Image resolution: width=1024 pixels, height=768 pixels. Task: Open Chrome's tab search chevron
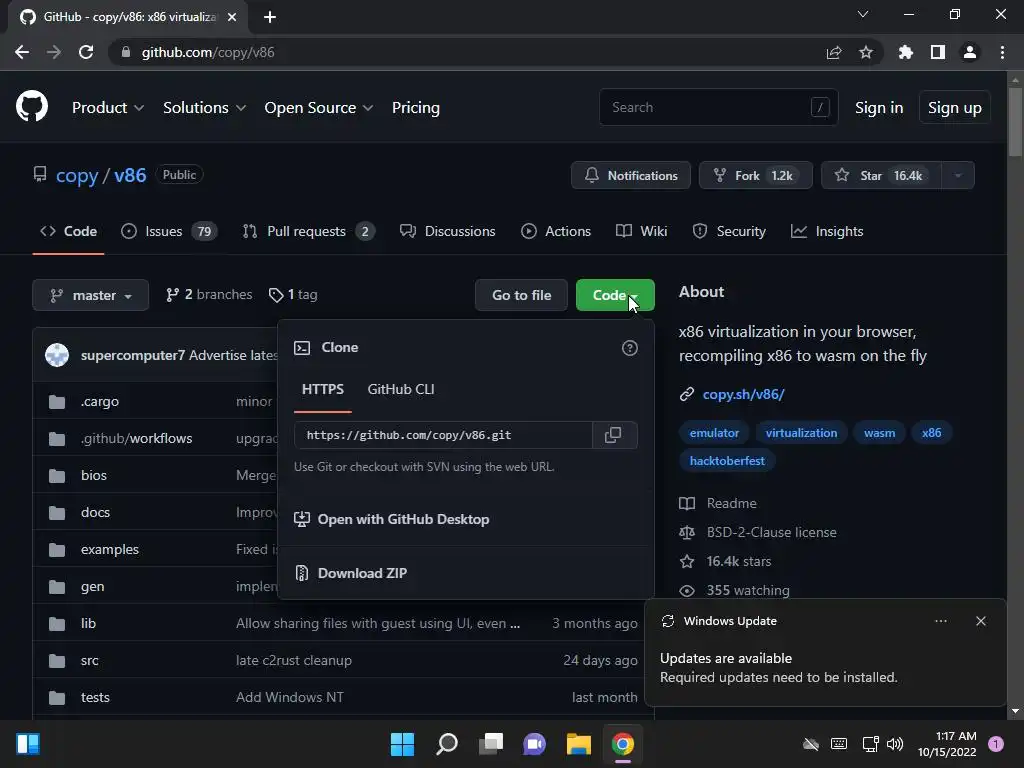pos(863,14)
